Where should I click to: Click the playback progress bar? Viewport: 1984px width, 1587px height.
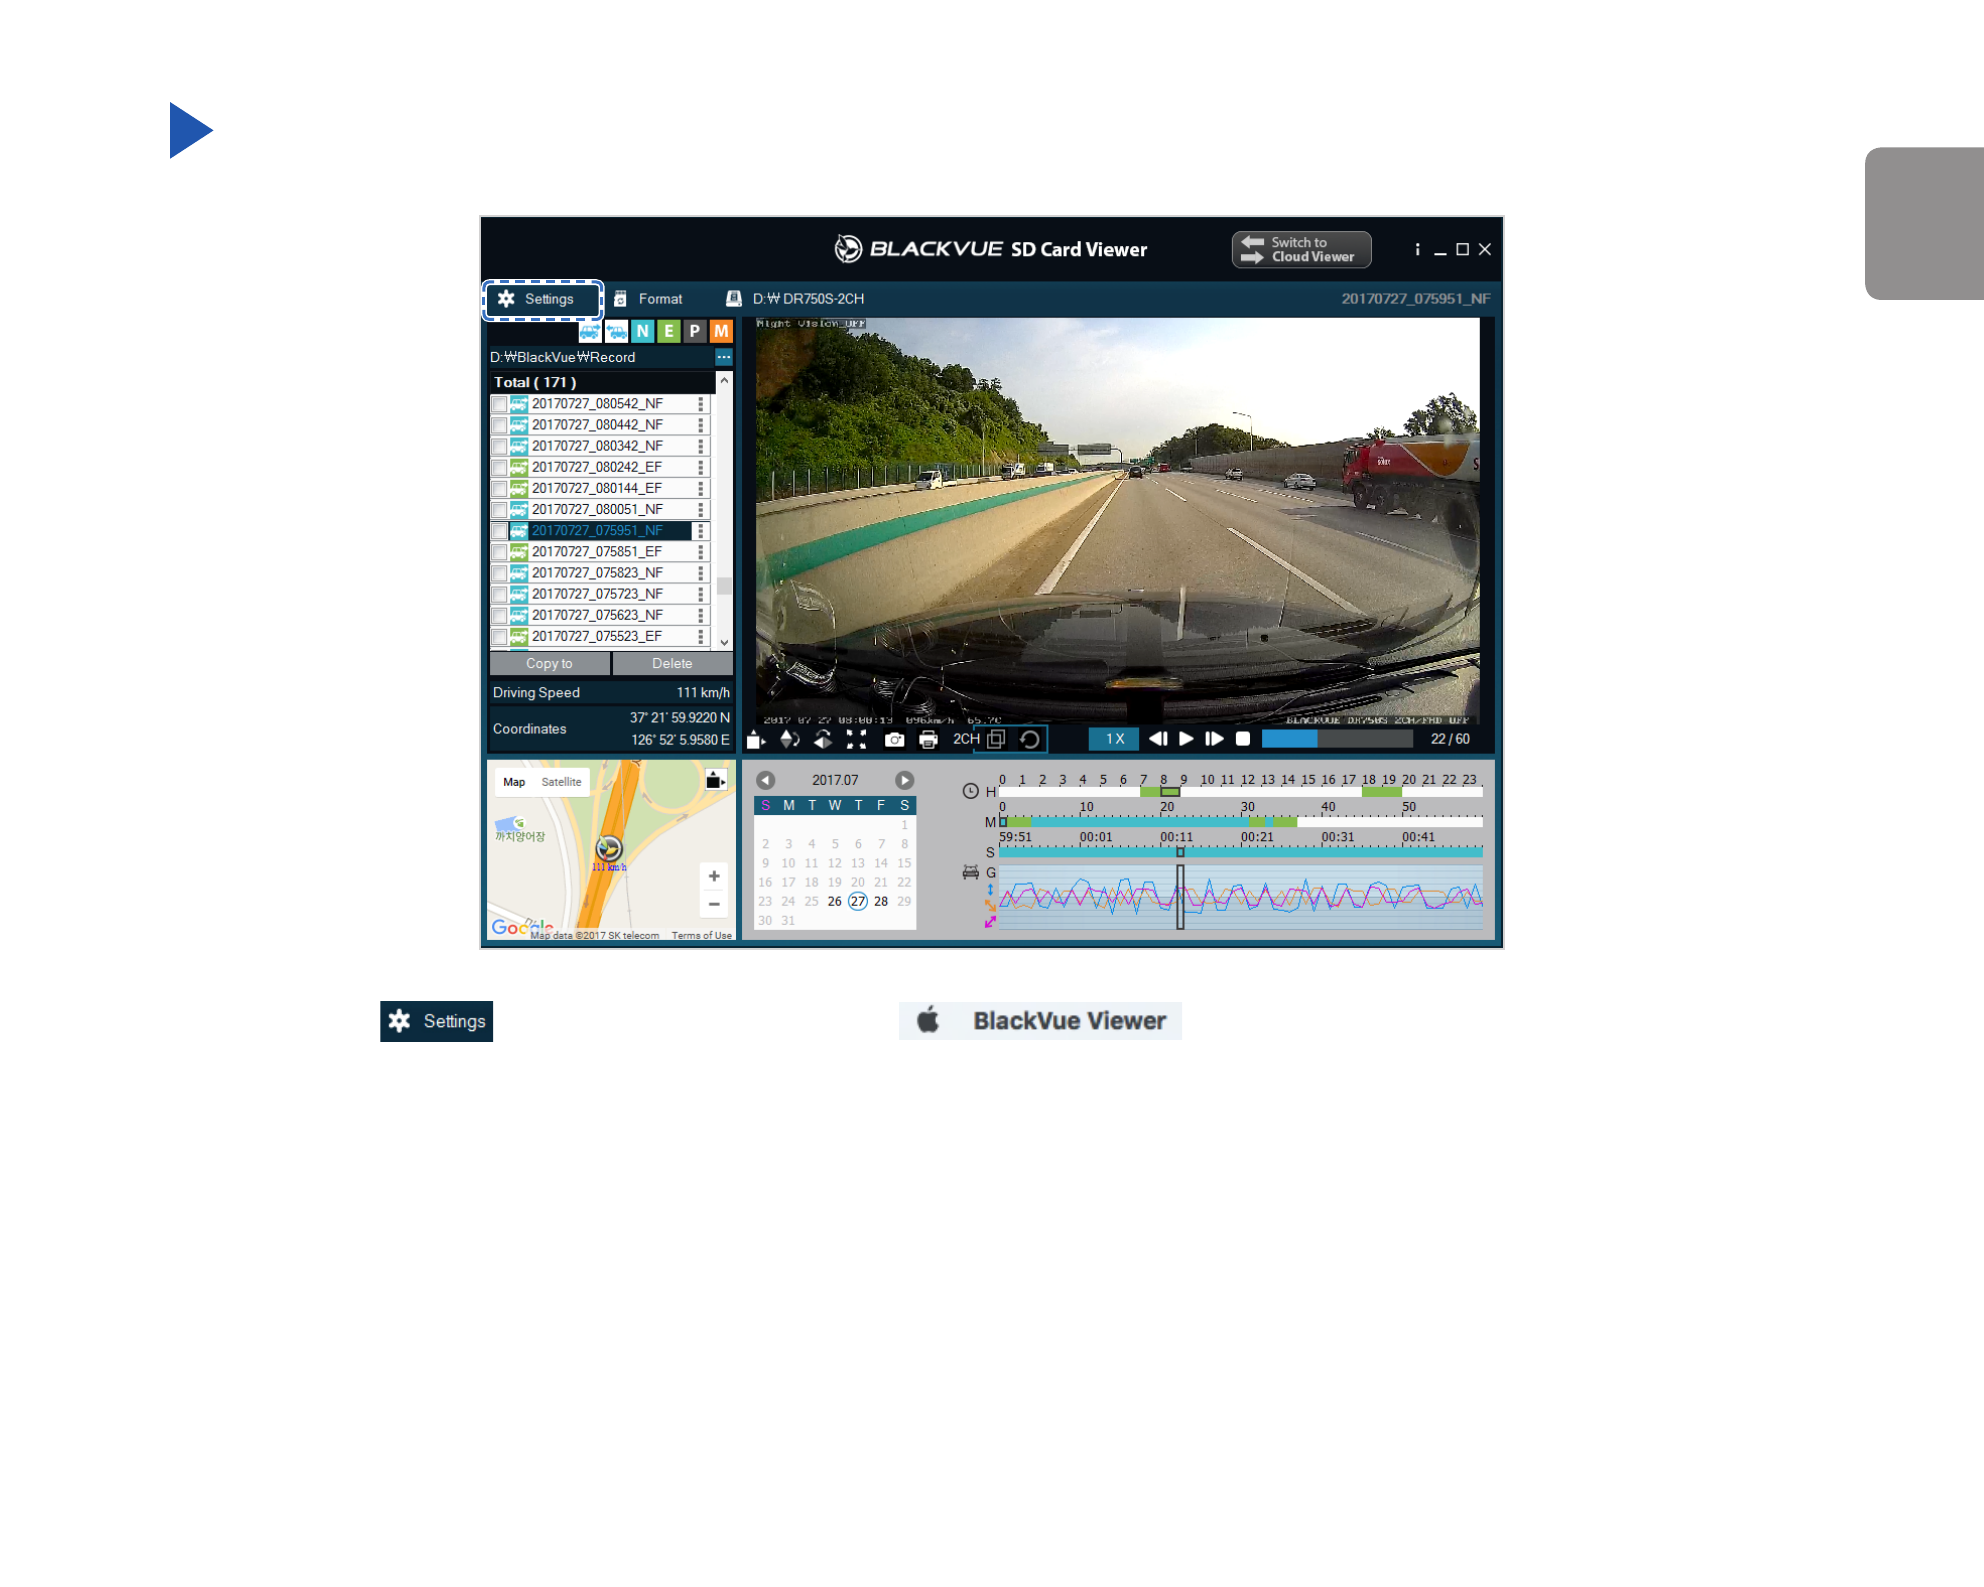pyautogui.click(x=1337, y=739)
